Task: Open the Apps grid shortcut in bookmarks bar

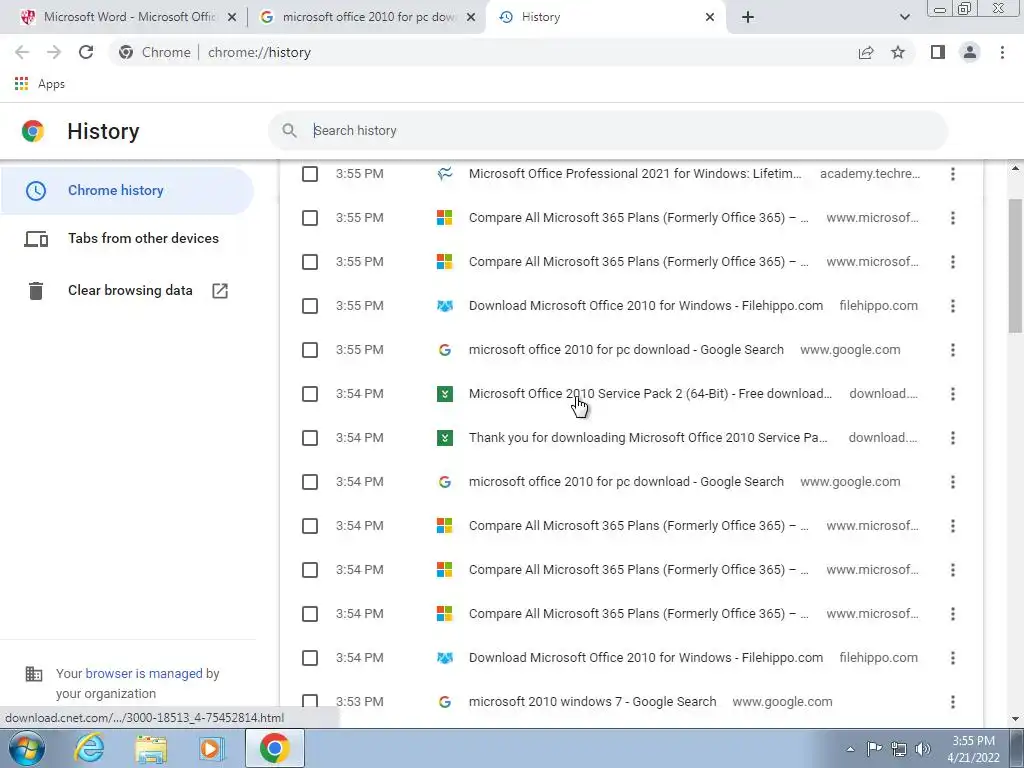Action: [x=21, y=84]
